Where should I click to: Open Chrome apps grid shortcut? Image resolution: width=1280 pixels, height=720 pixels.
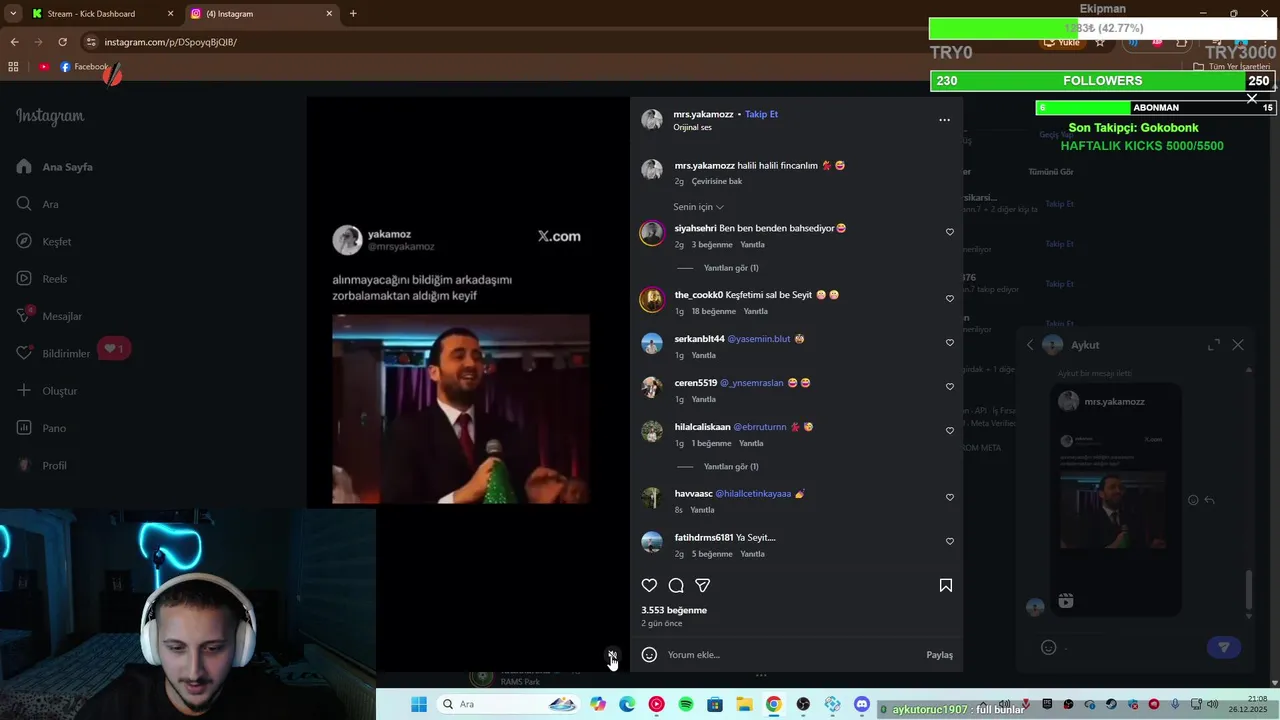pyautogui.click(x=13, y=67)
